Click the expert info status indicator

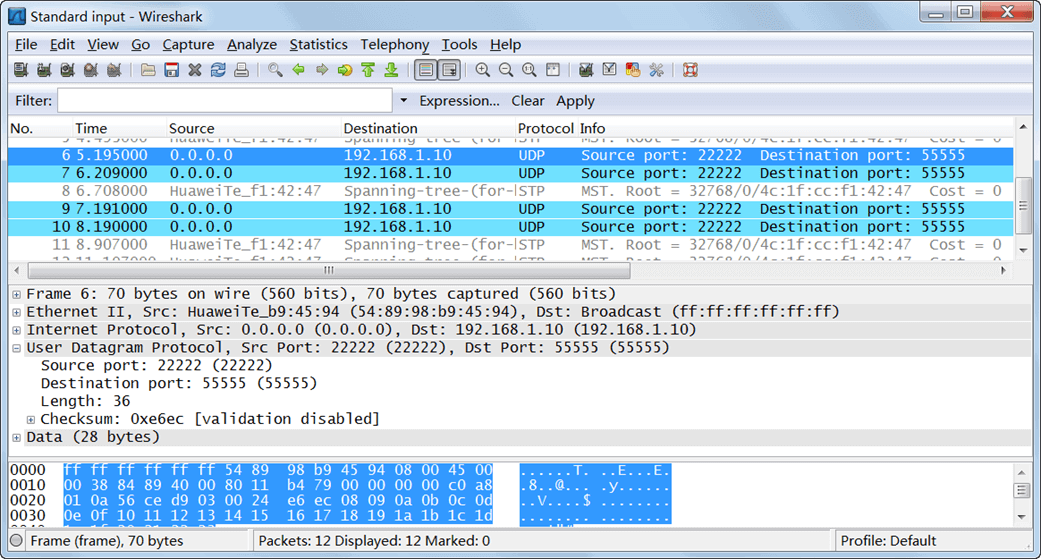[17, 540]
